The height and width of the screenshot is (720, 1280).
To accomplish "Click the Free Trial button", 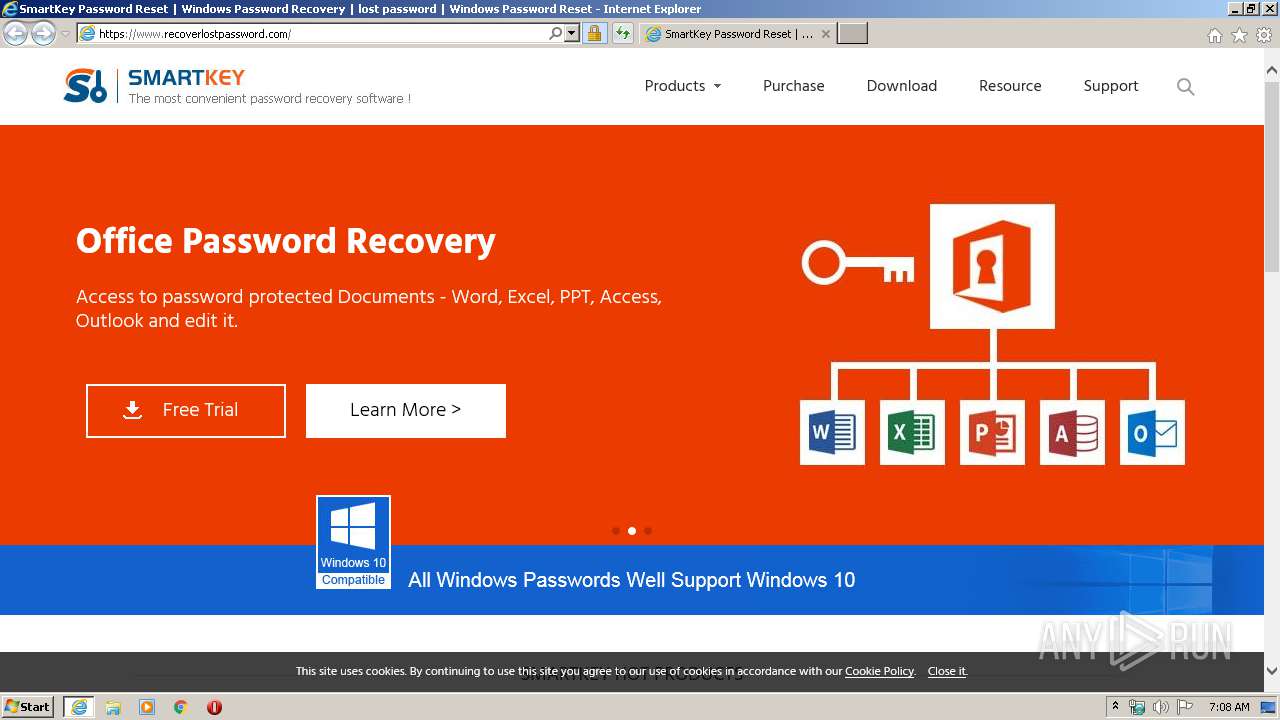I will pyautogui.click(x=186, y=411).
